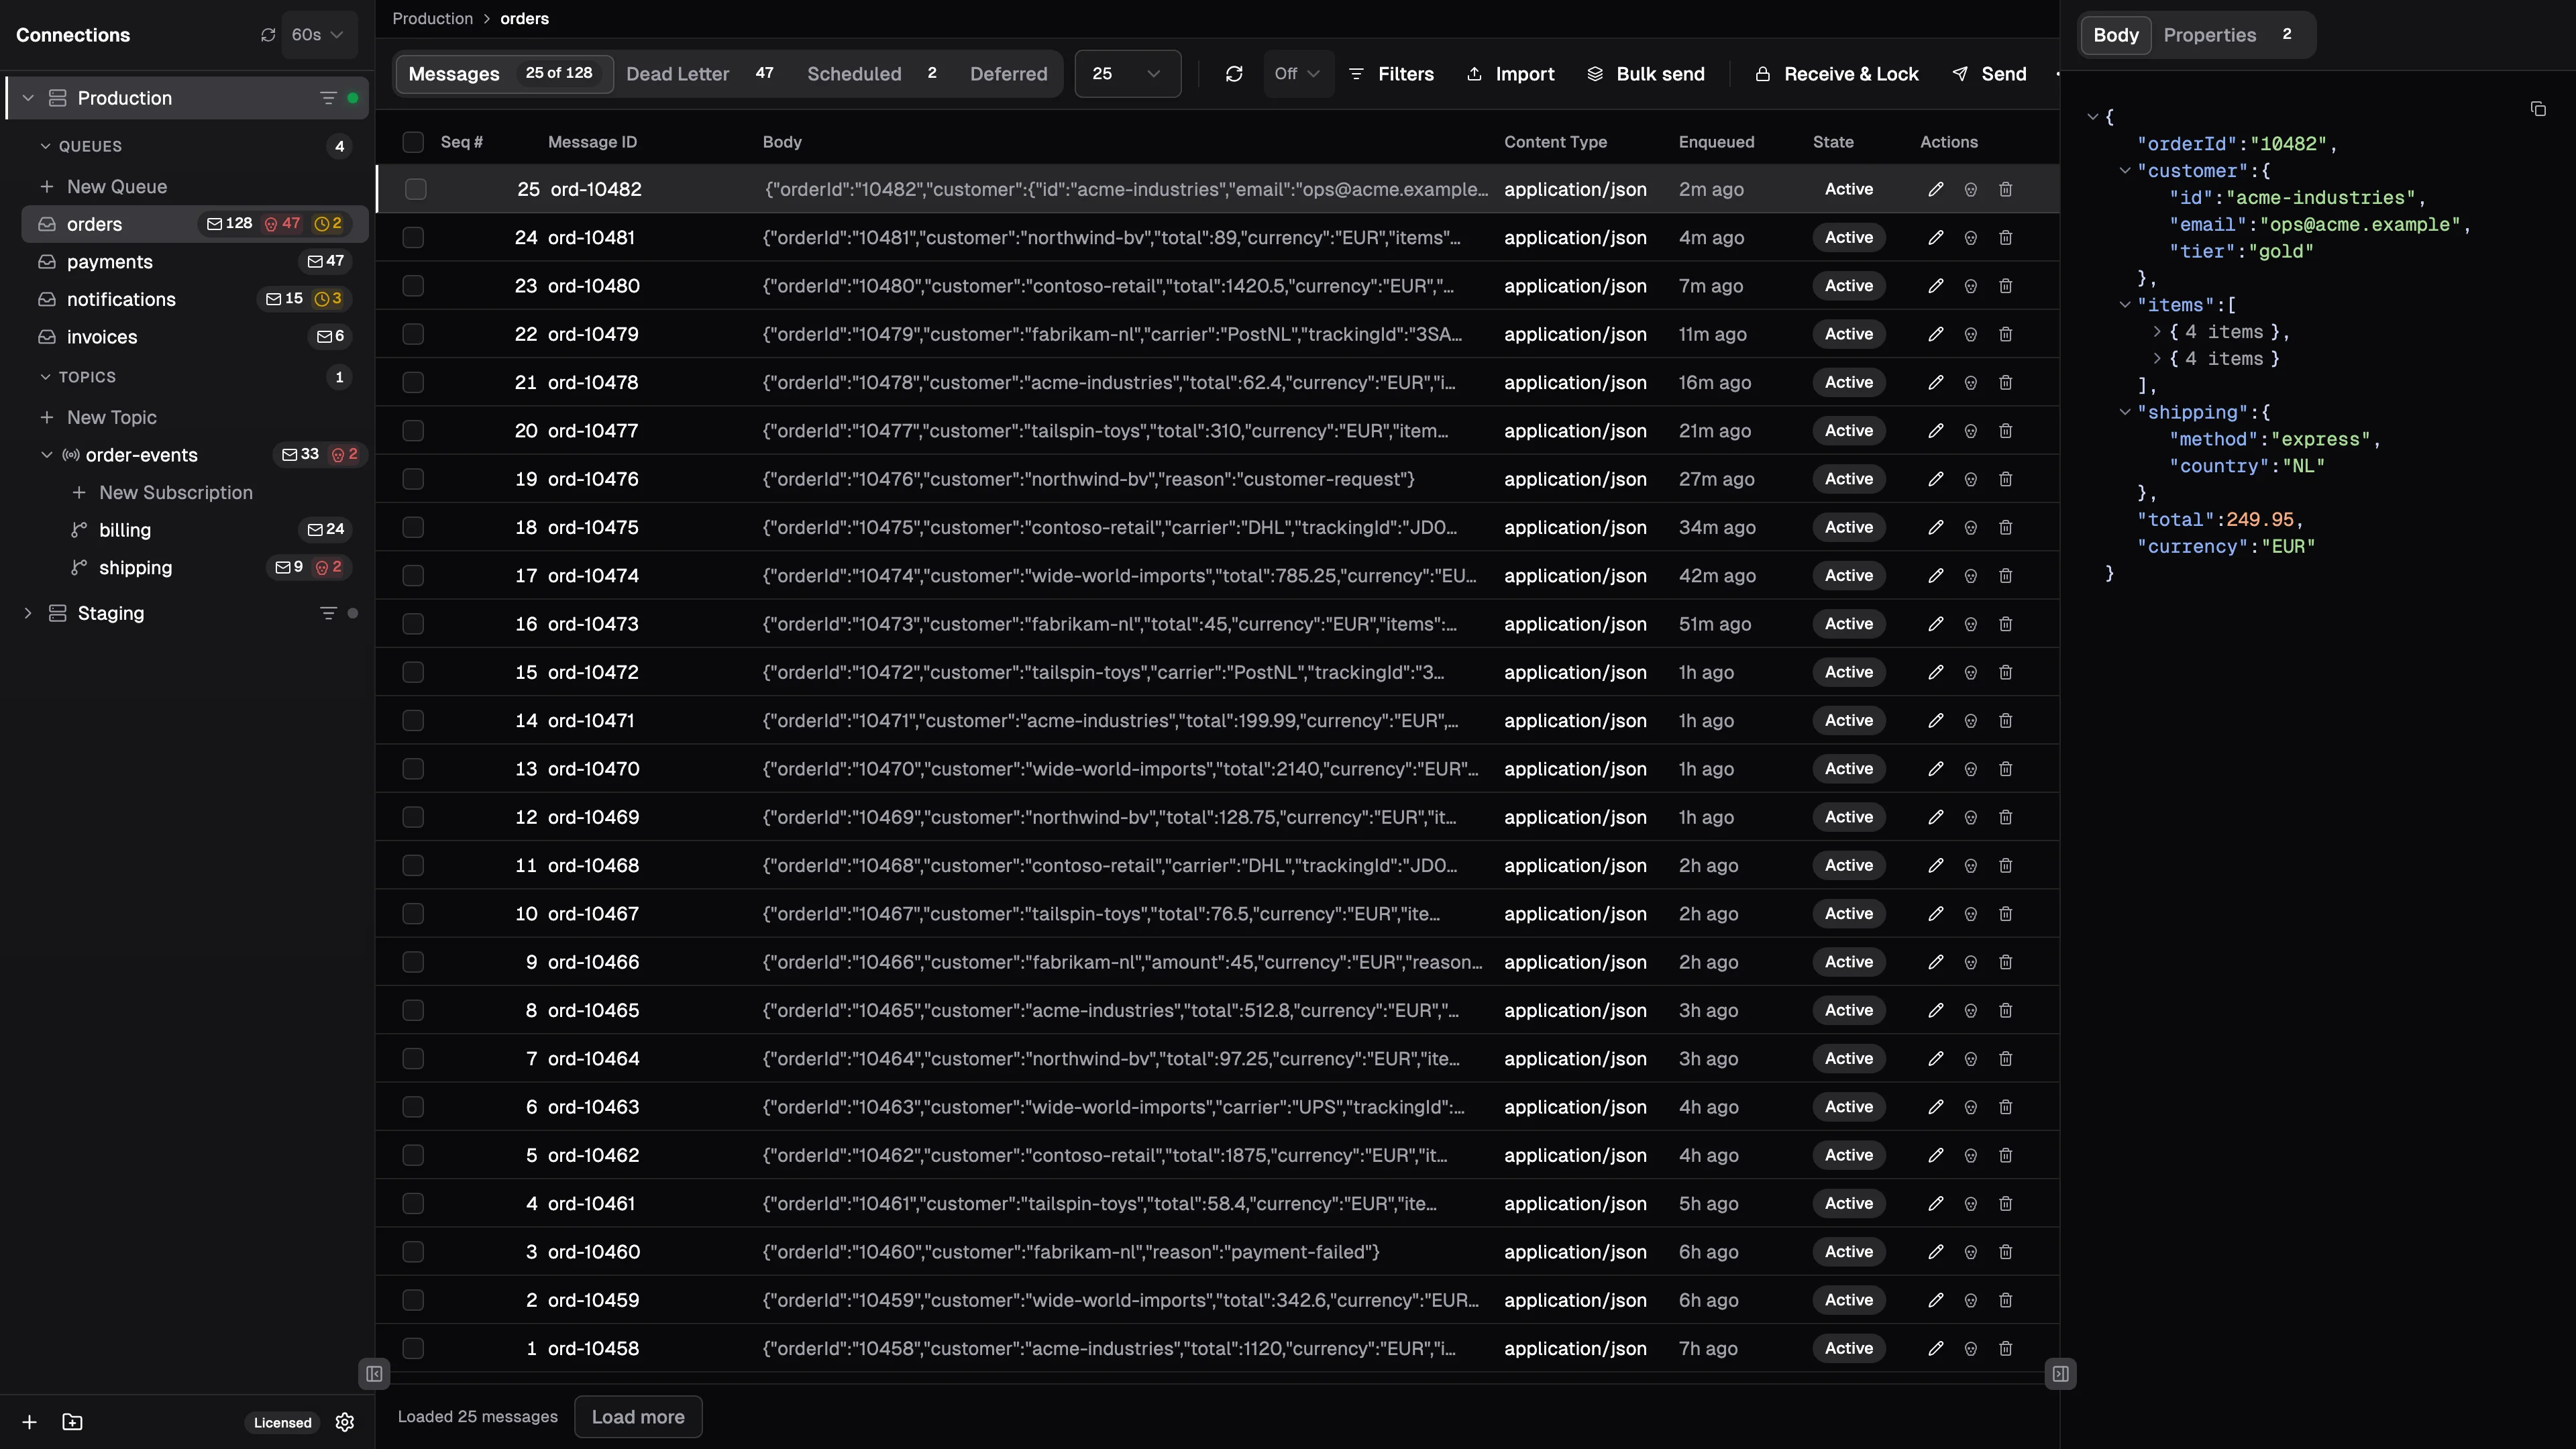Viewport: 2576px width, 1449px height.
Task: Open the page size dropdown showing 25
Action: click(x=1127, y=74)
